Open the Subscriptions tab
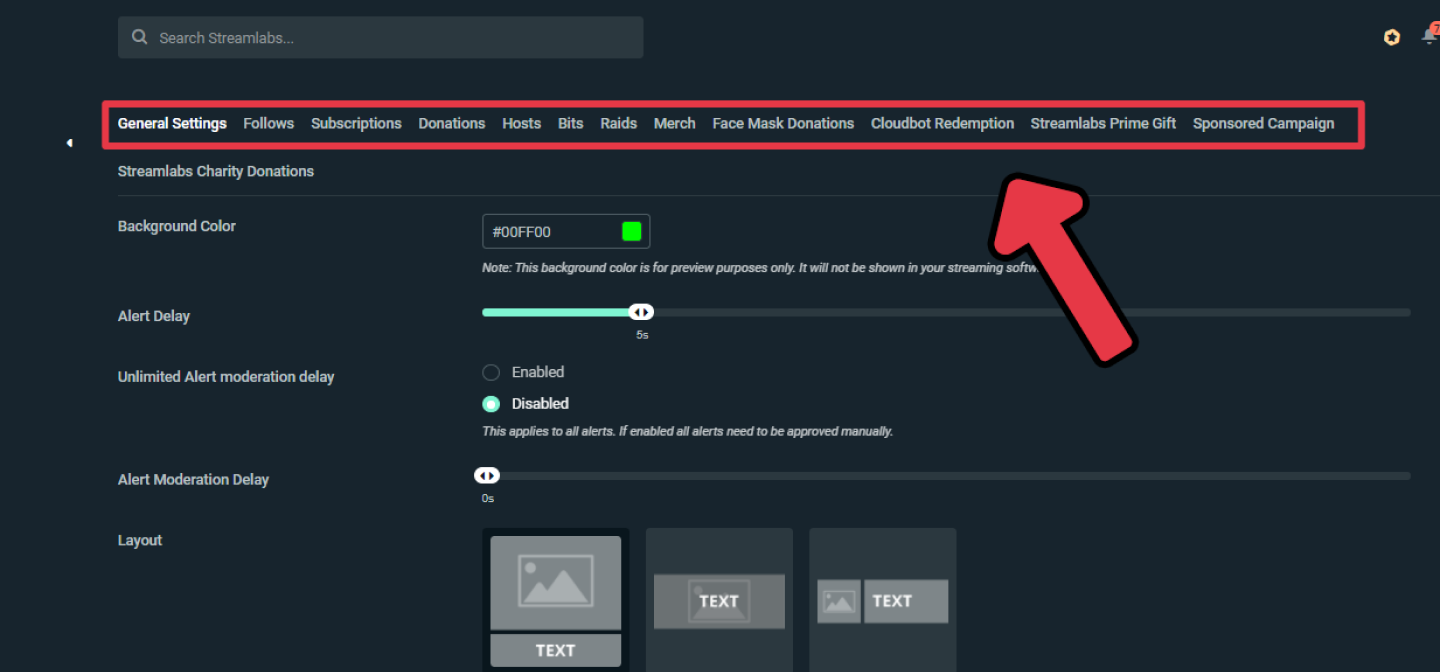The height and width of the screenshot is (672, 1440). [356, 123]
